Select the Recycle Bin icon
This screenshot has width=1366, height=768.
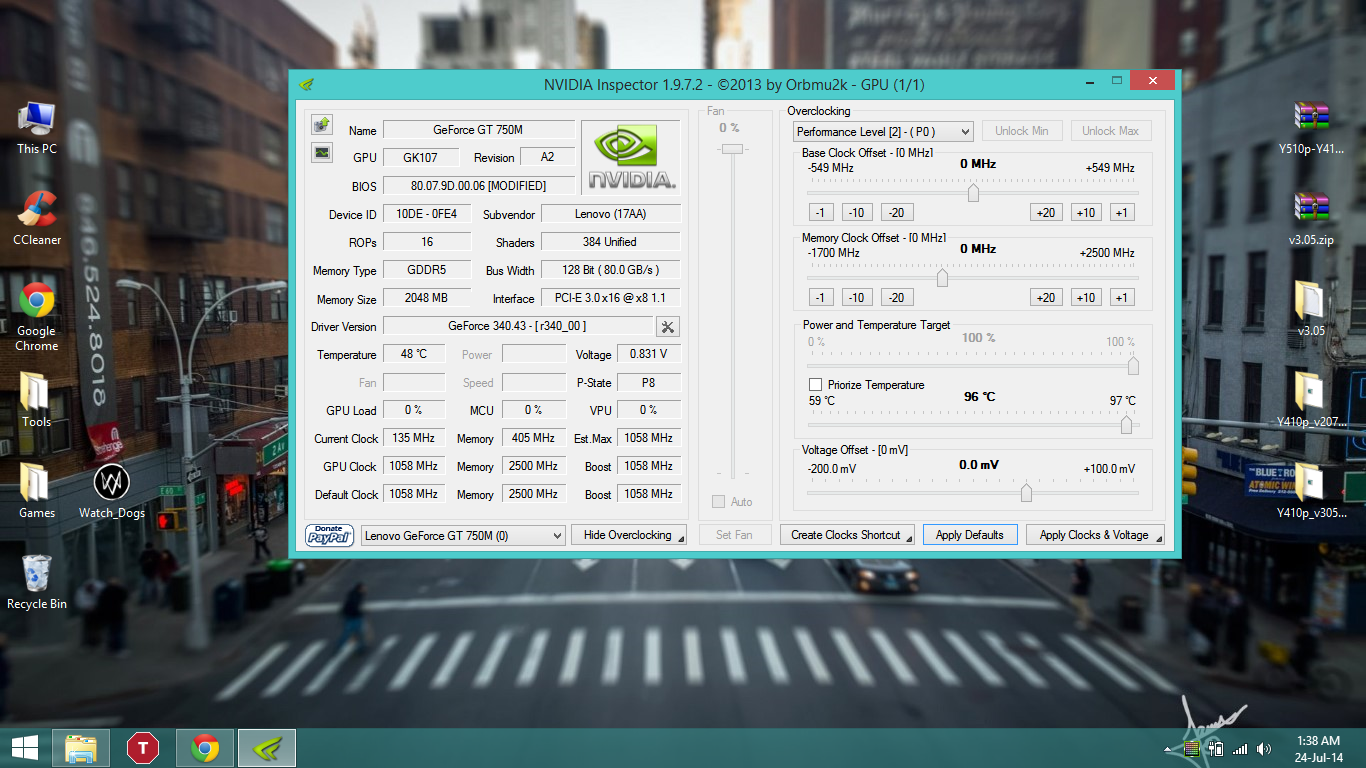click(37, 582)
